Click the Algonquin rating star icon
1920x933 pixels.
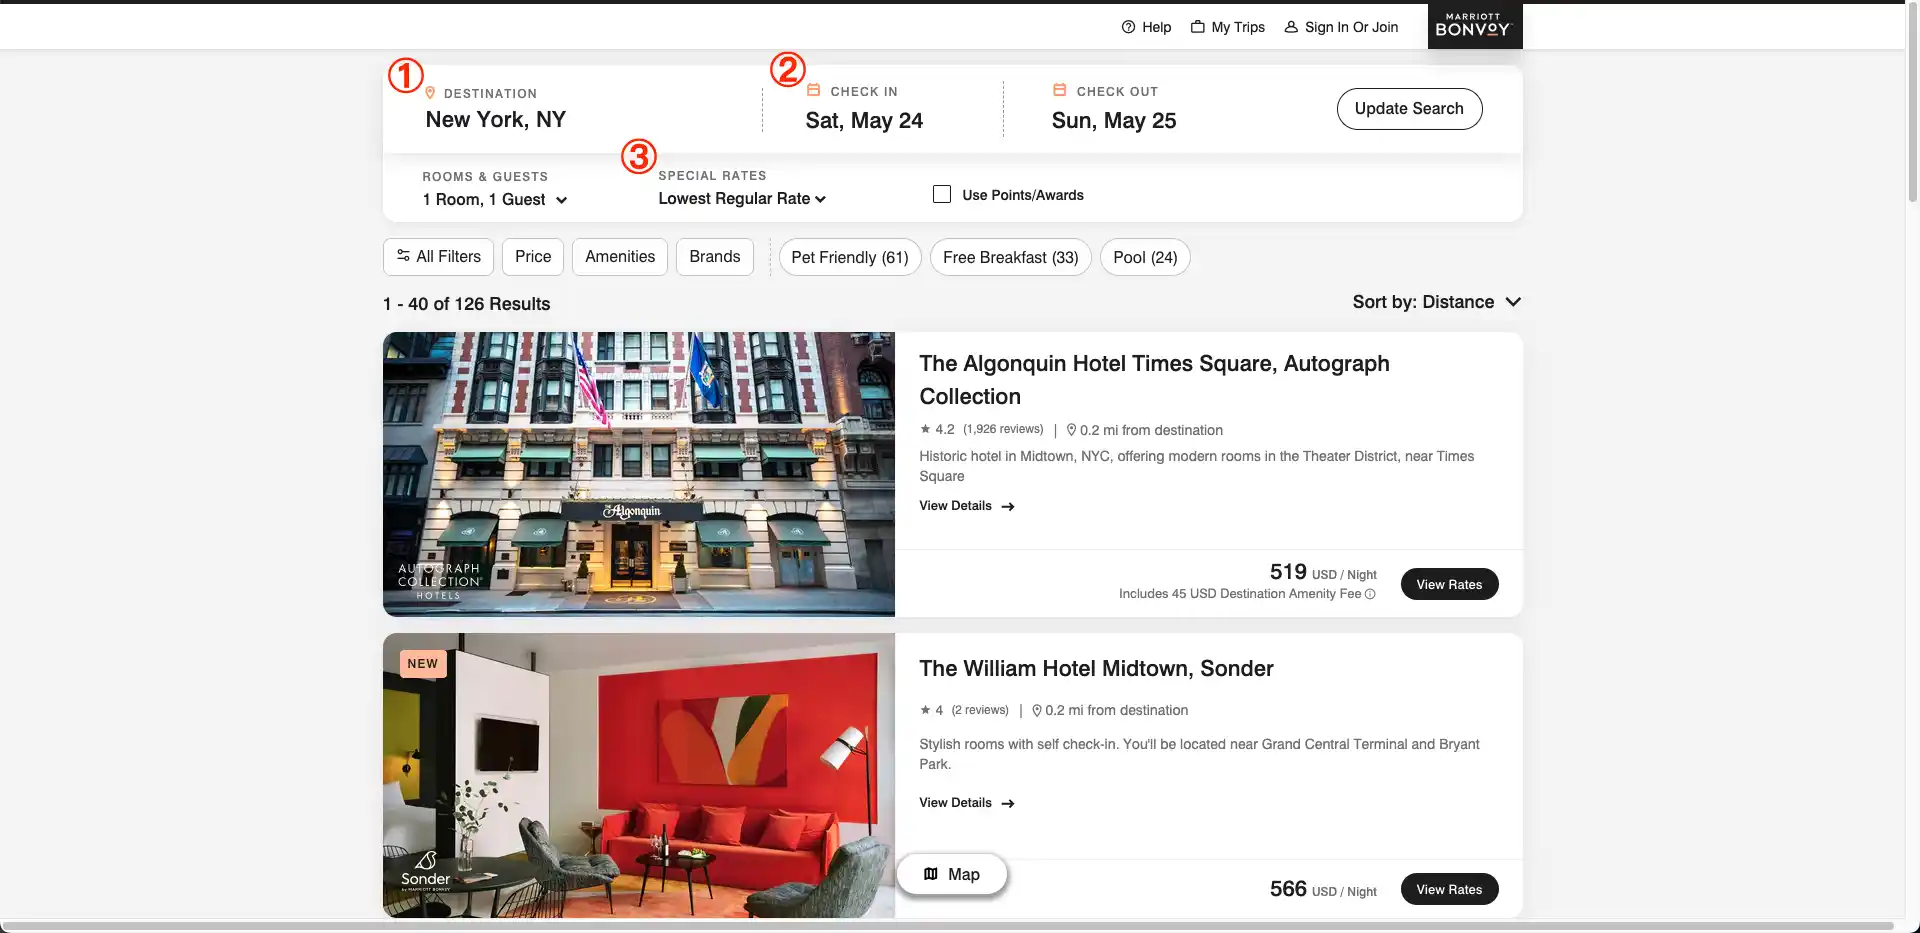[x=925, y=429]
